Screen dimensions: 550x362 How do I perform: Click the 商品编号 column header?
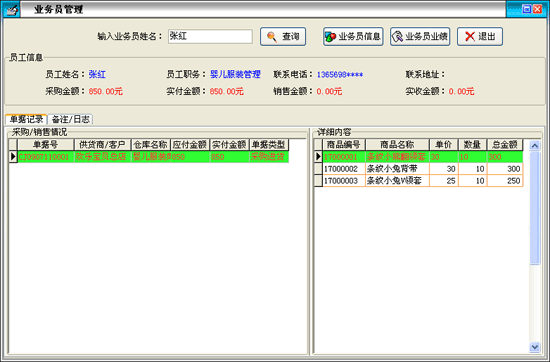(x=344, y=145)
